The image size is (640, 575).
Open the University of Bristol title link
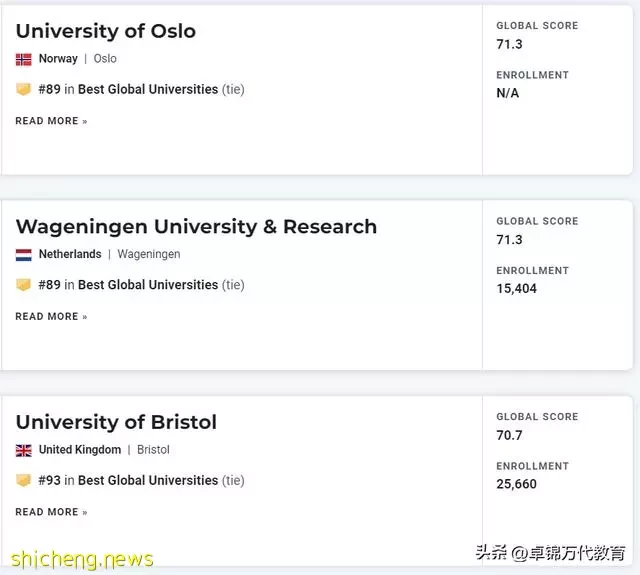coord(116,422)
